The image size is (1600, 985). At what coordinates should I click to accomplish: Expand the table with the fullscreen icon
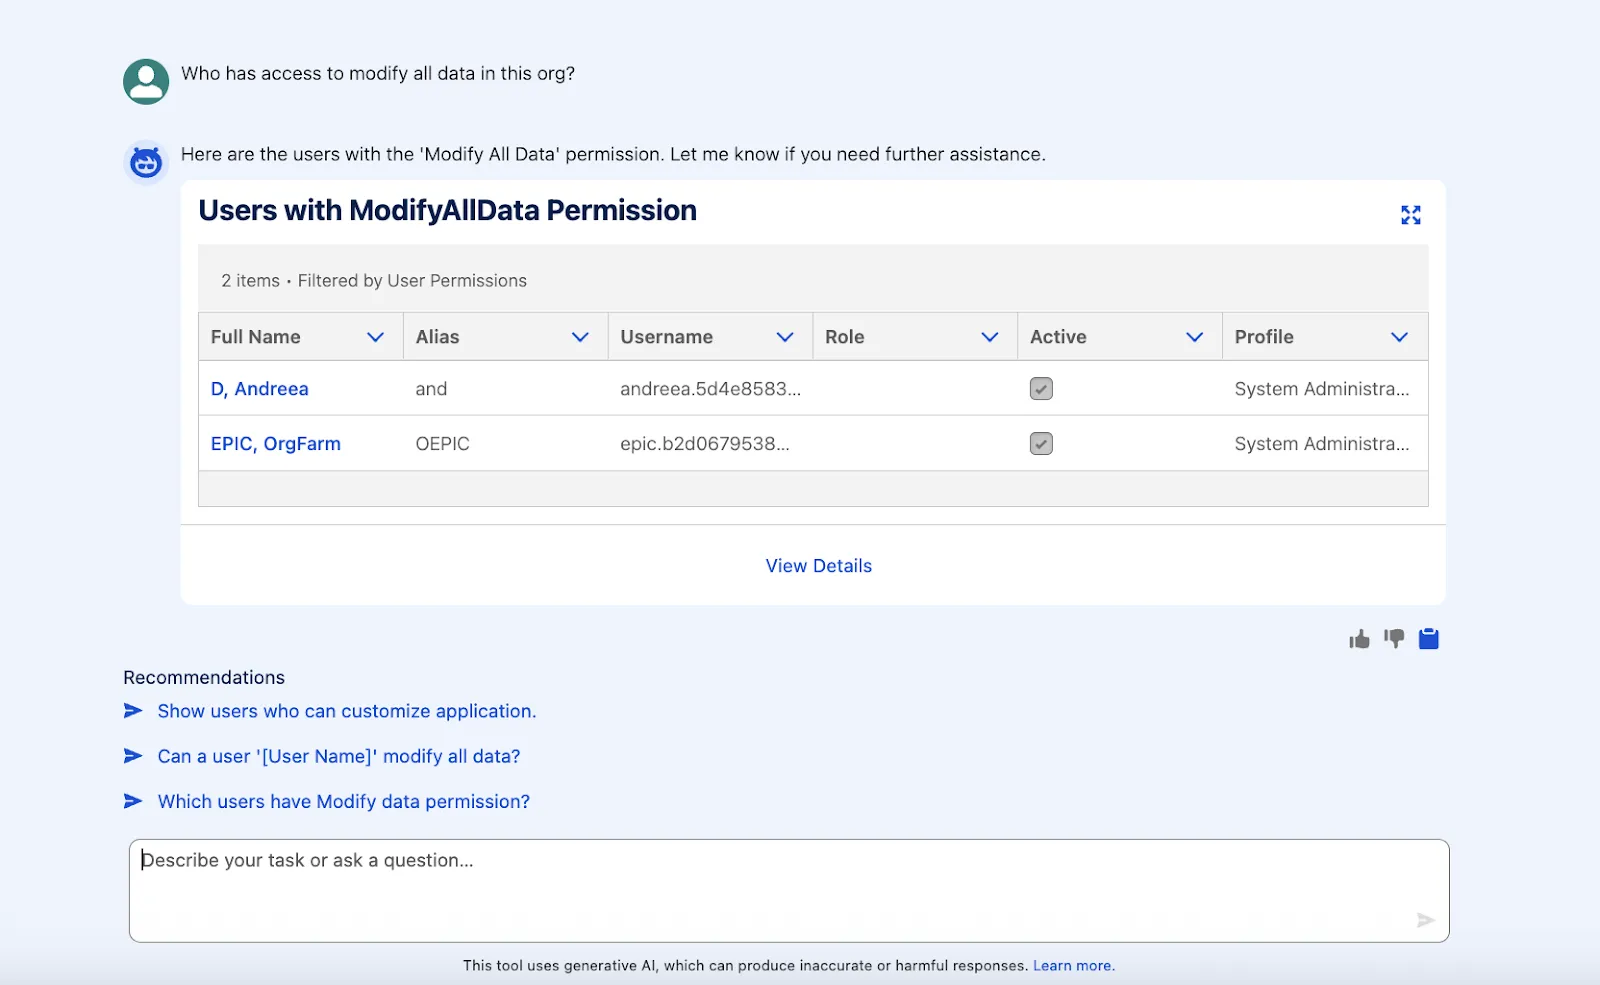pos(1410,215)
